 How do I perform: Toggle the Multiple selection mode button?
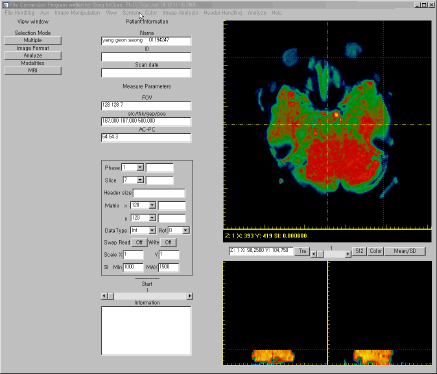coord(33,40)
